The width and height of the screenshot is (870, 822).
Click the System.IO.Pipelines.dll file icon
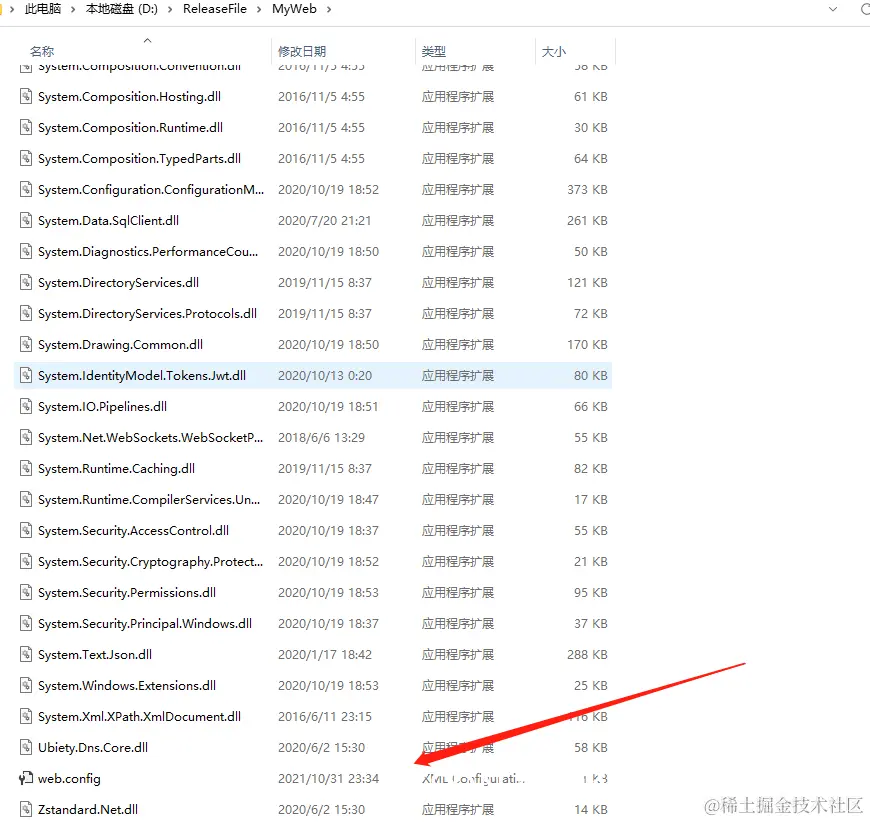(26, 407)
